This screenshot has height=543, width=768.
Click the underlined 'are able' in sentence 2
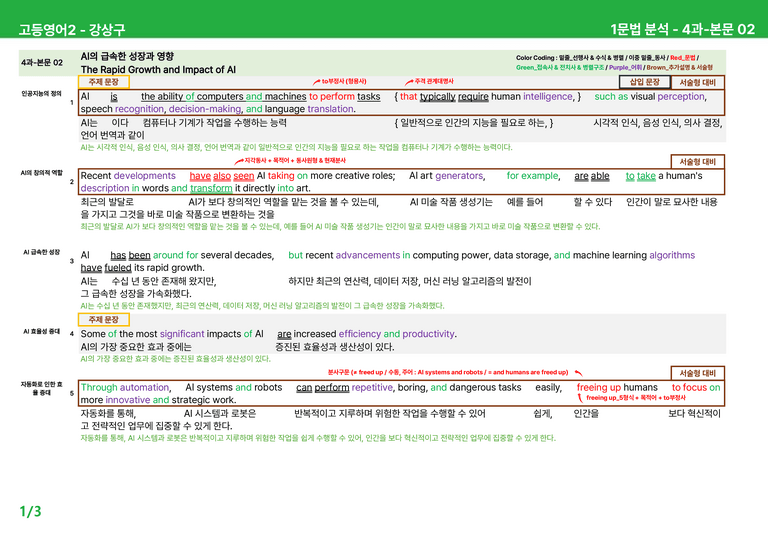[592, 176]
